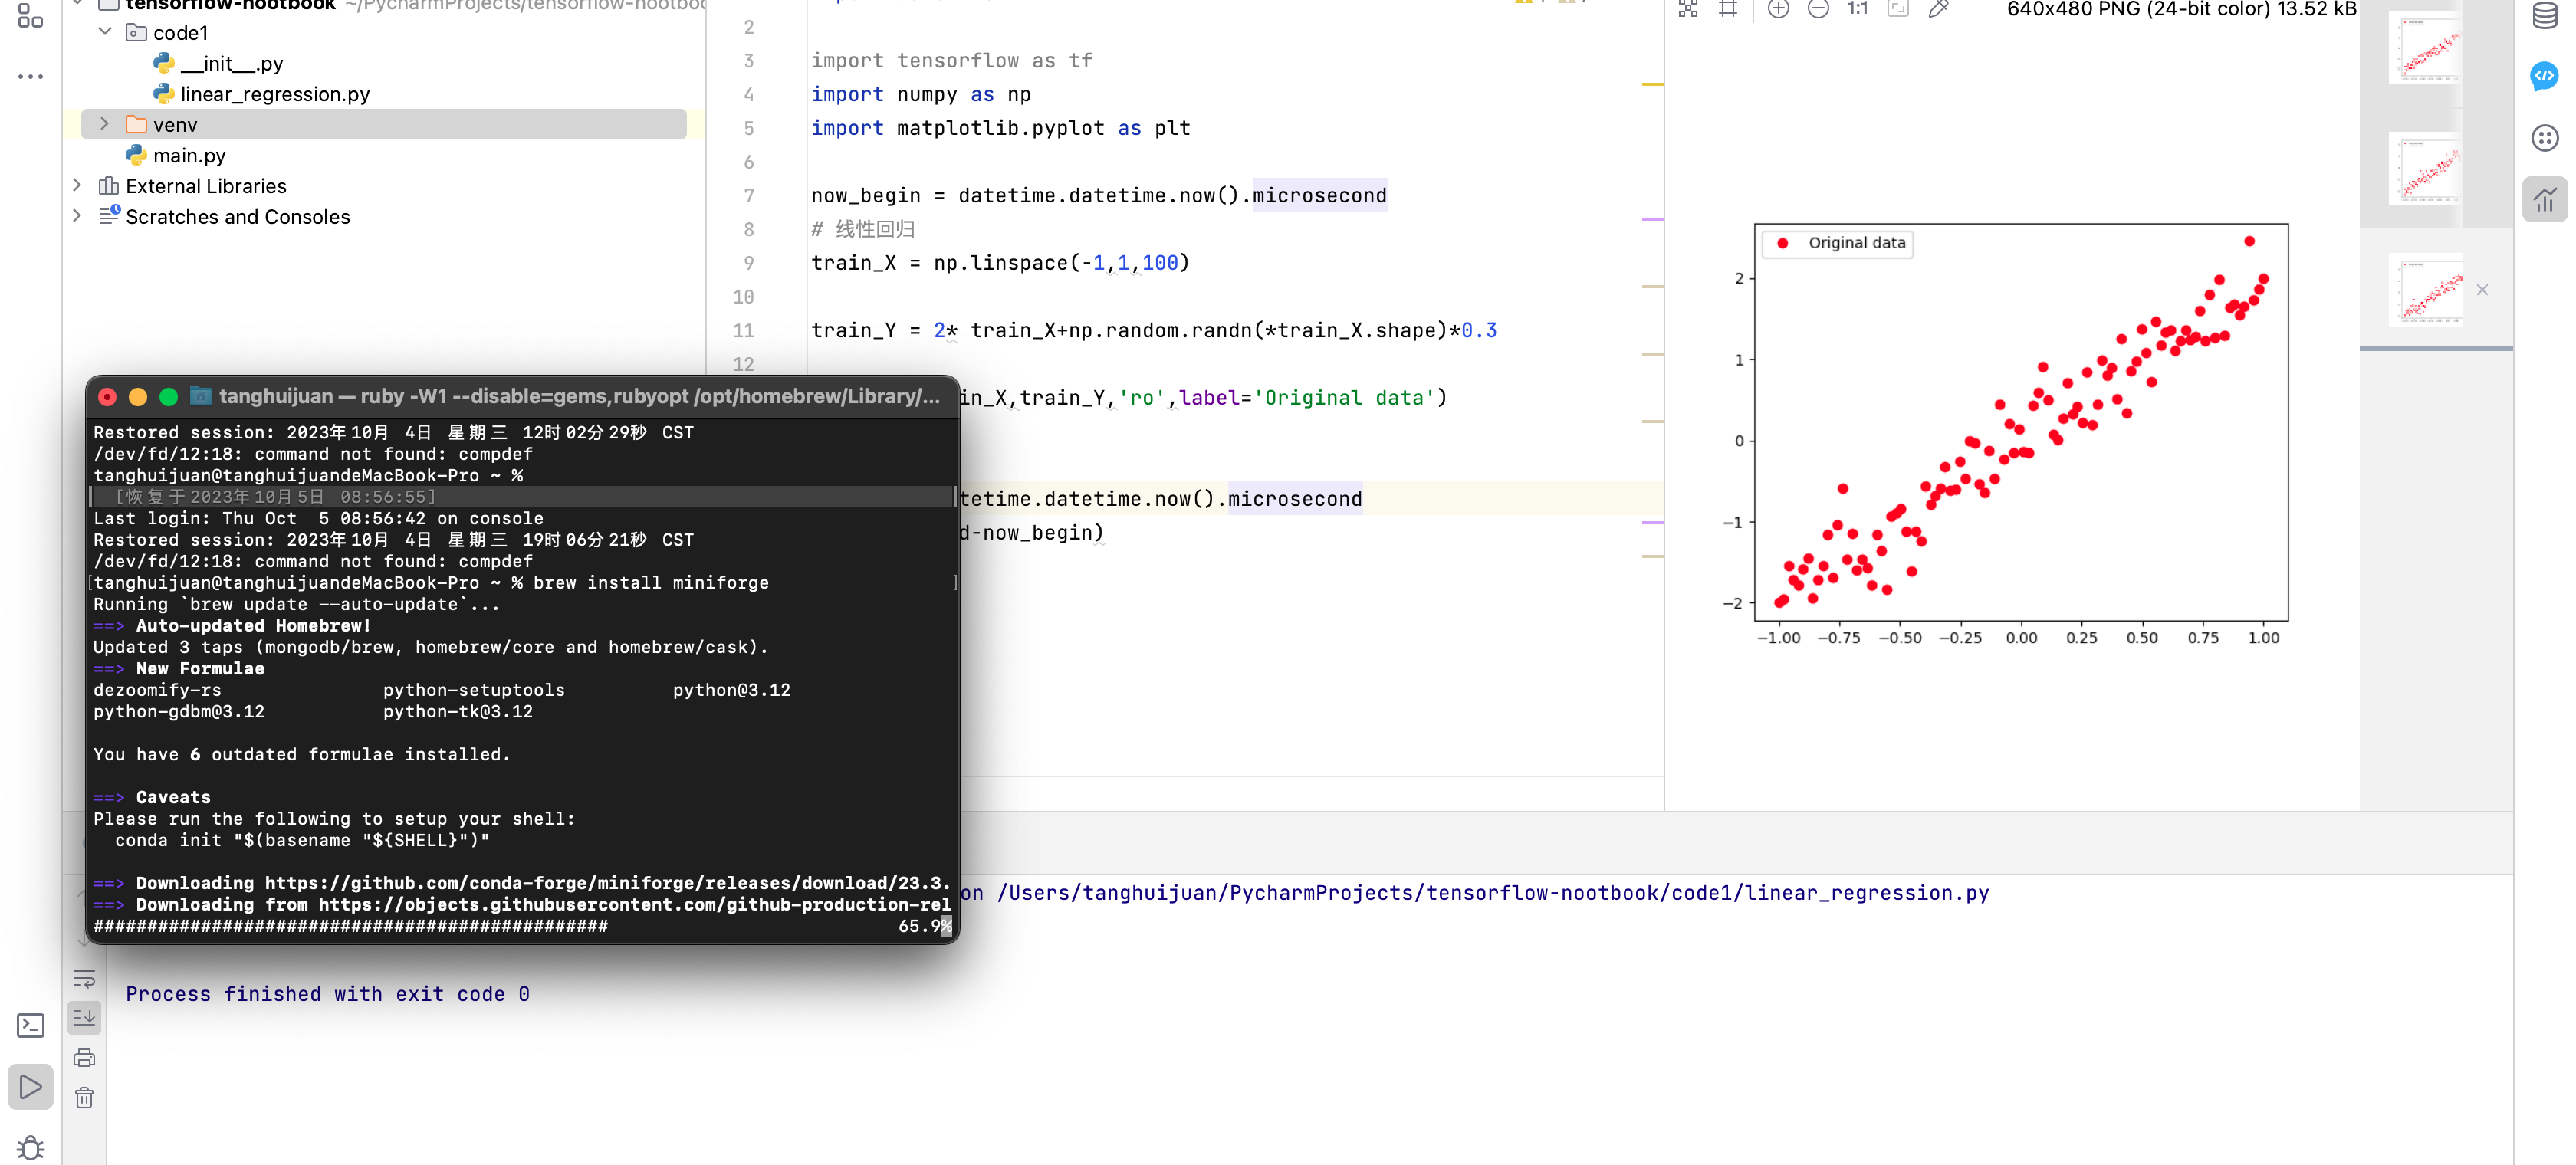Toggle scroll to end in console
The width and height of the screenshot is (2576, 1165).
84,1017
